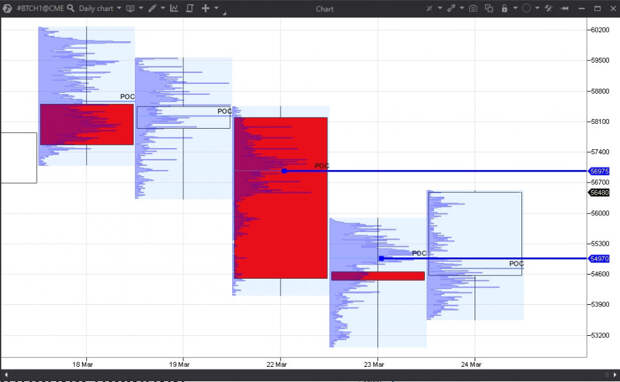The width and height of the screenshot is (620, 382).
Task: Click the chart mode monitor icon
Action: (130, 8)
